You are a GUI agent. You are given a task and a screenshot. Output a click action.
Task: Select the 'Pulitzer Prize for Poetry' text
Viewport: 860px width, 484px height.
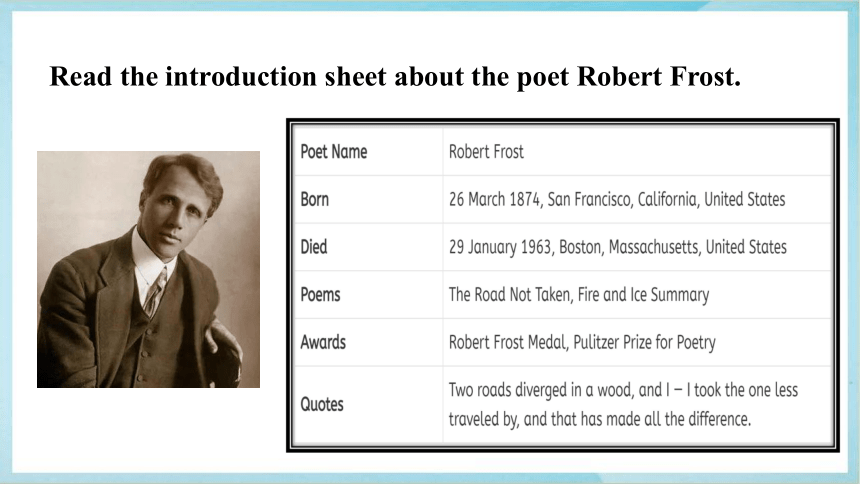(x=644, y=342)
